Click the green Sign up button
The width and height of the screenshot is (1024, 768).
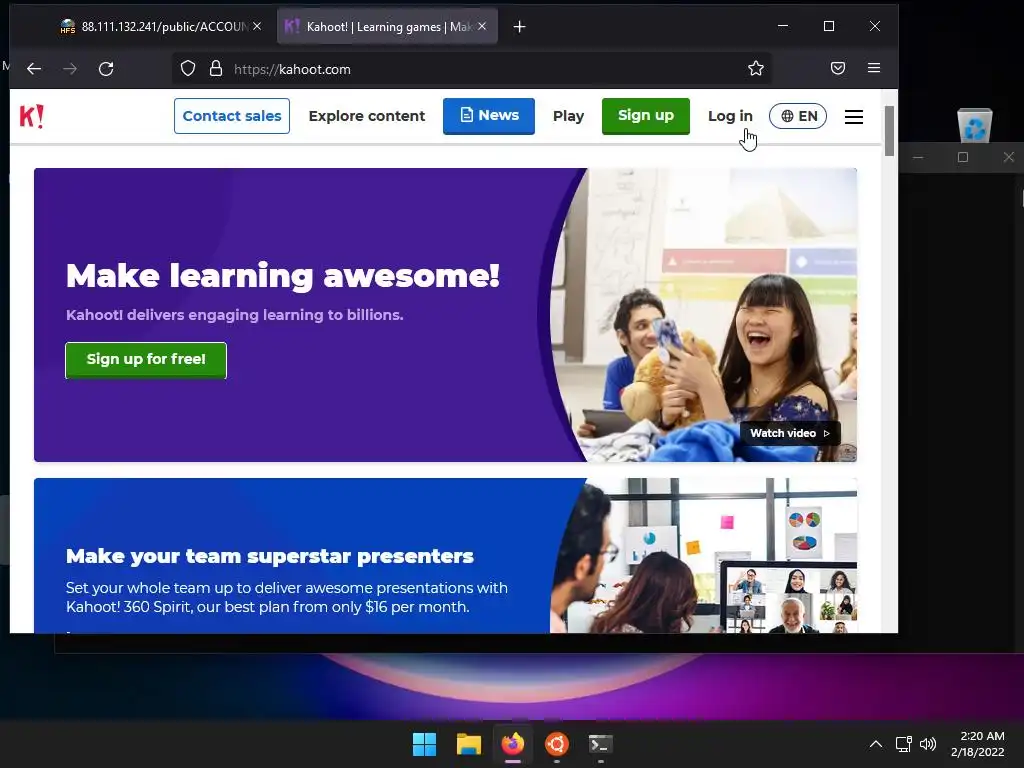(x=646, y=116)
